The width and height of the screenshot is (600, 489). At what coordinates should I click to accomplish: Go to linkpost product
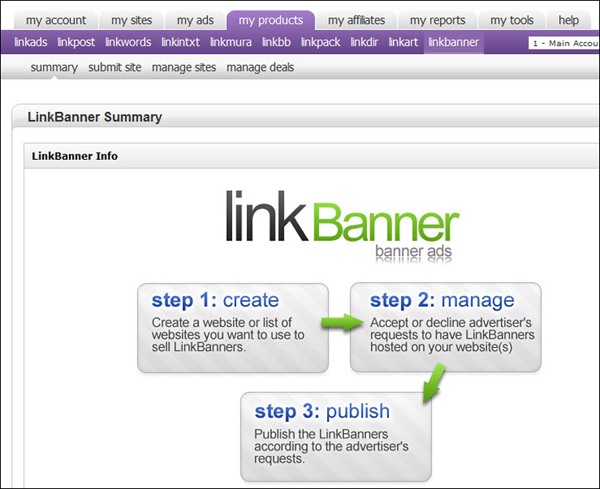click(x=76, y=42)
